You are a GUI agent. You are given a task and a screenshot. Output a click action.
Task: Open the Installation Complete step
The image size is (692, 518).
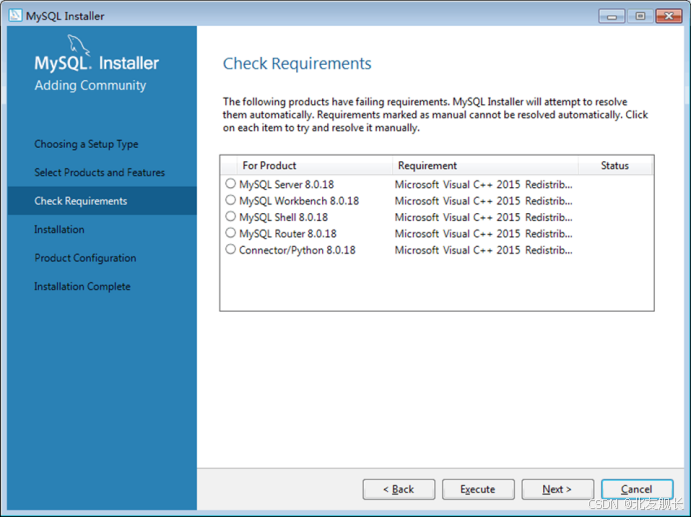coord(83,286)
